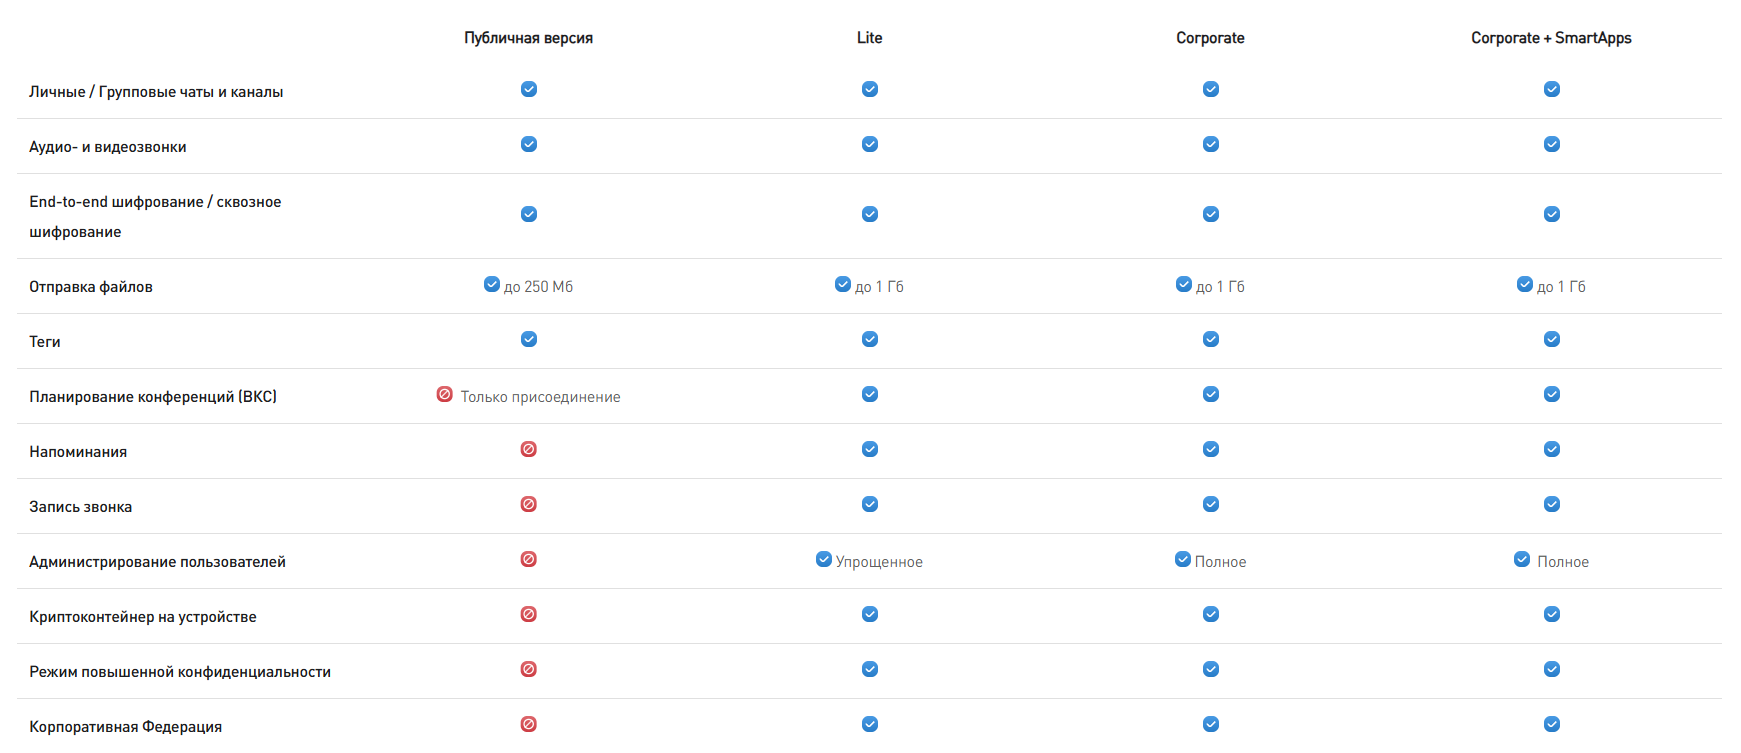Click Corporate + SmartApps checkmark for Аудио- и видеозвонки
Screen dimensions: 1741x753
pos(1552,144)
